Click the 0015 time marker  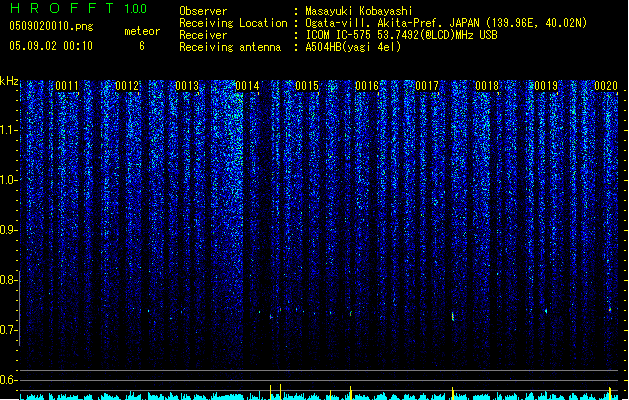click(x=307, y=86)
